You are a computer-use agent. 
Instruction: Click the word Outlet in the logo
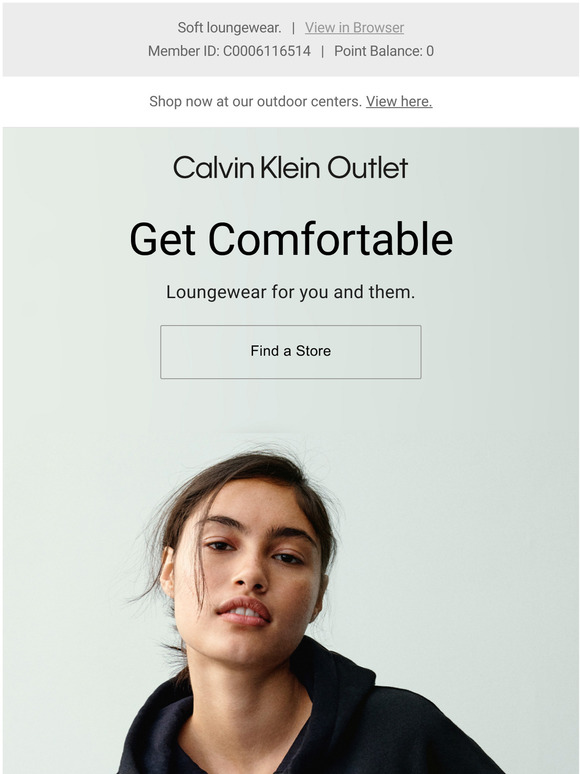(x=368, y=167)
